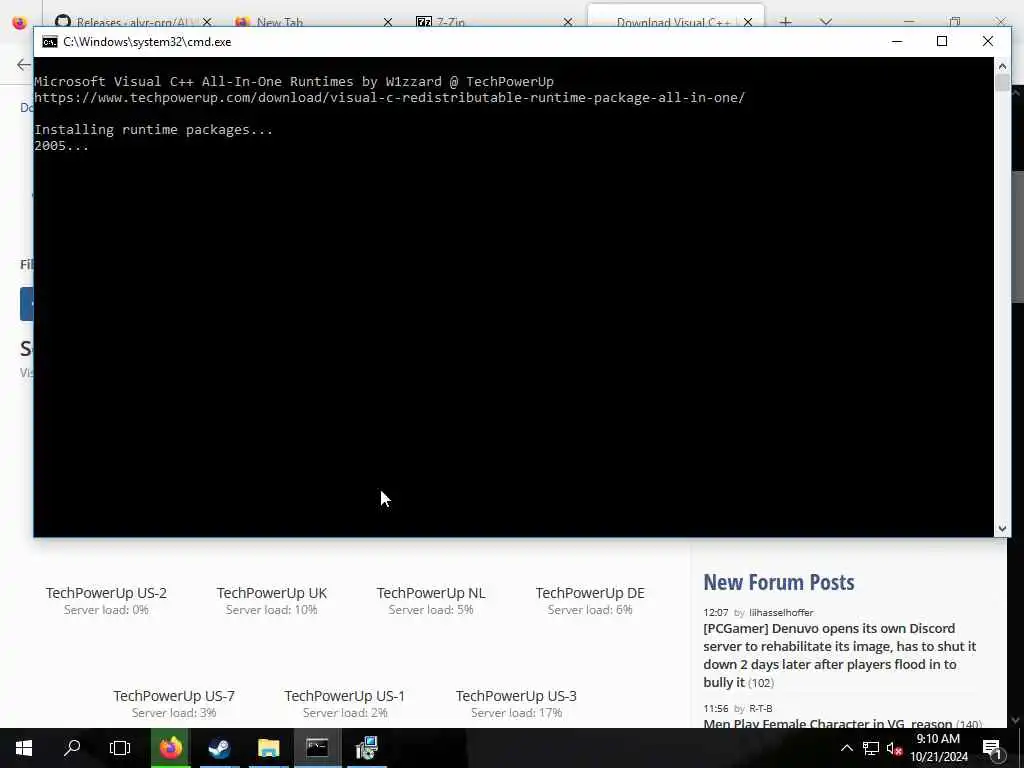The width and height of the screenshot is (1024, 768).
Task: Open network status tray icon
Action: (871, 748)
